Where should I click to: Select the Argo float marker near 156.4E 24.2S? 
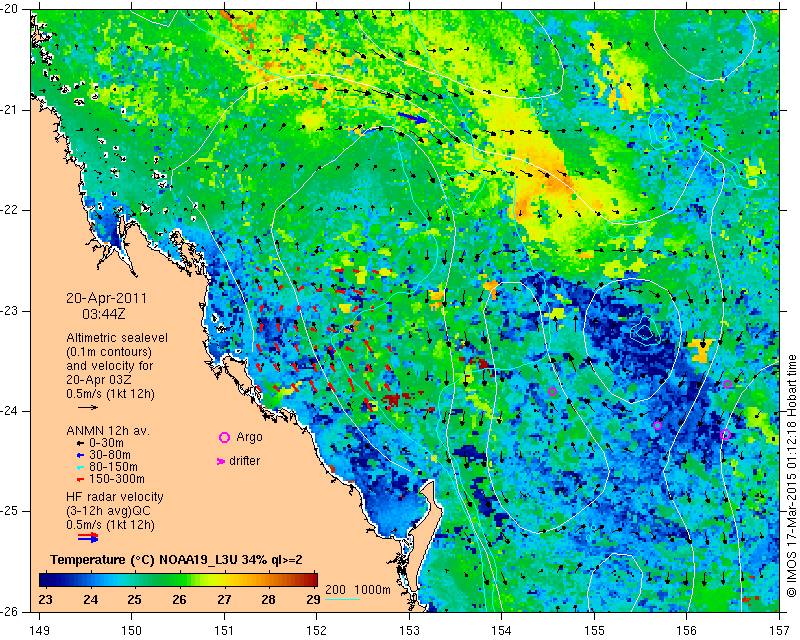[x=726, y=434]
